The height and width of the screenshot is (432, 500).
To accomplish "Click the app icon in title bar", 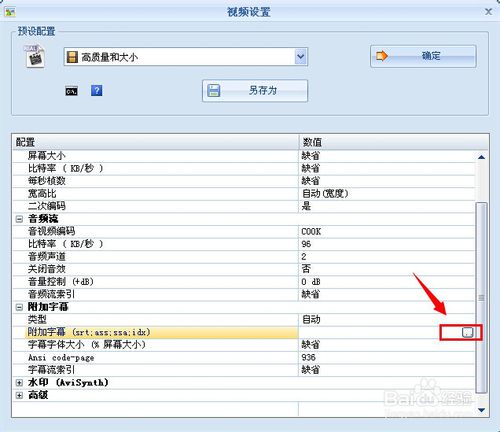I will point(10,12).
